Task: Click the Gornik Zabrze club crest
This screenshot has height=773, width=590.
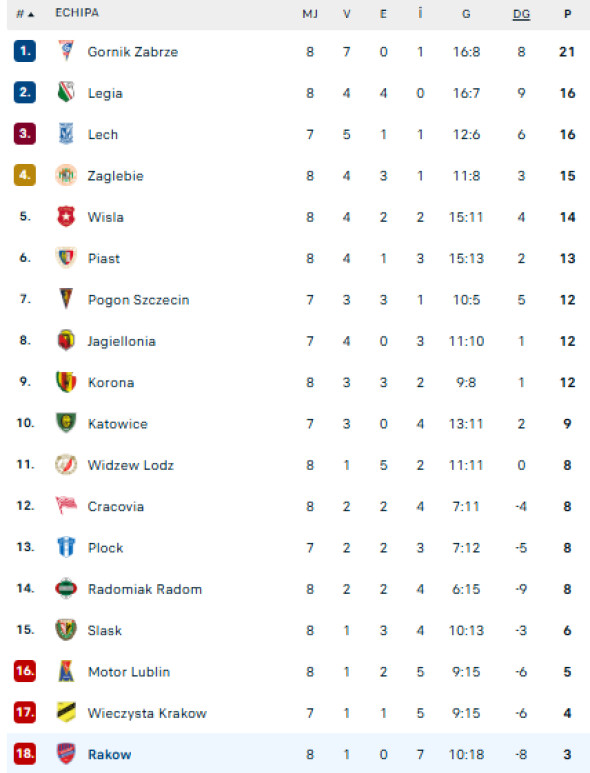Action: (x=66, y=51)
